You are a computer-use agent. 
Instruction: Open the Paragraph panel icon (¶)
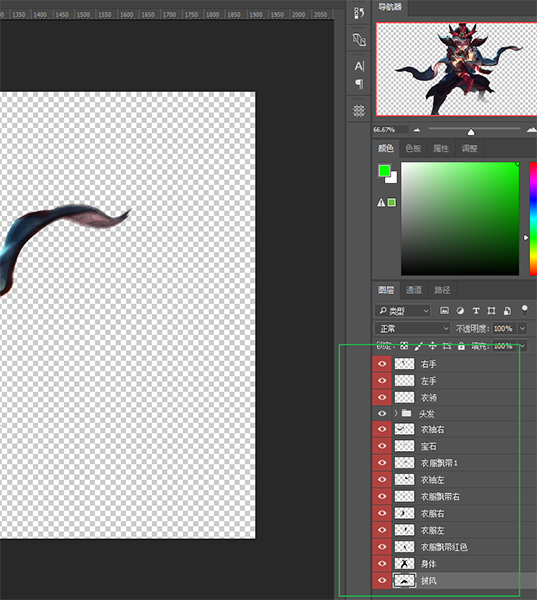359,84
